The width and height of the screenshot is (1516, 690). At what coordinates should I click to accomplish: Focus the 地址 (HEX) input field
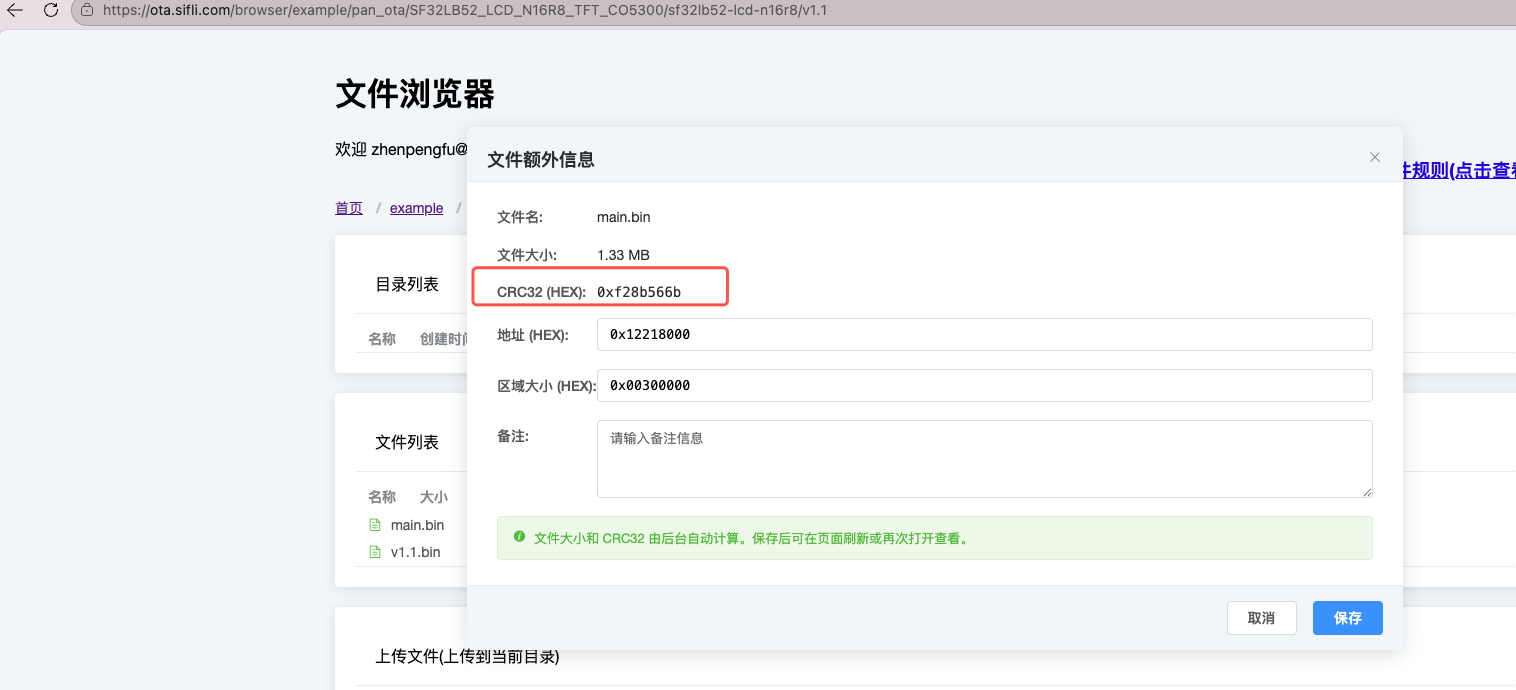point(984,335)
